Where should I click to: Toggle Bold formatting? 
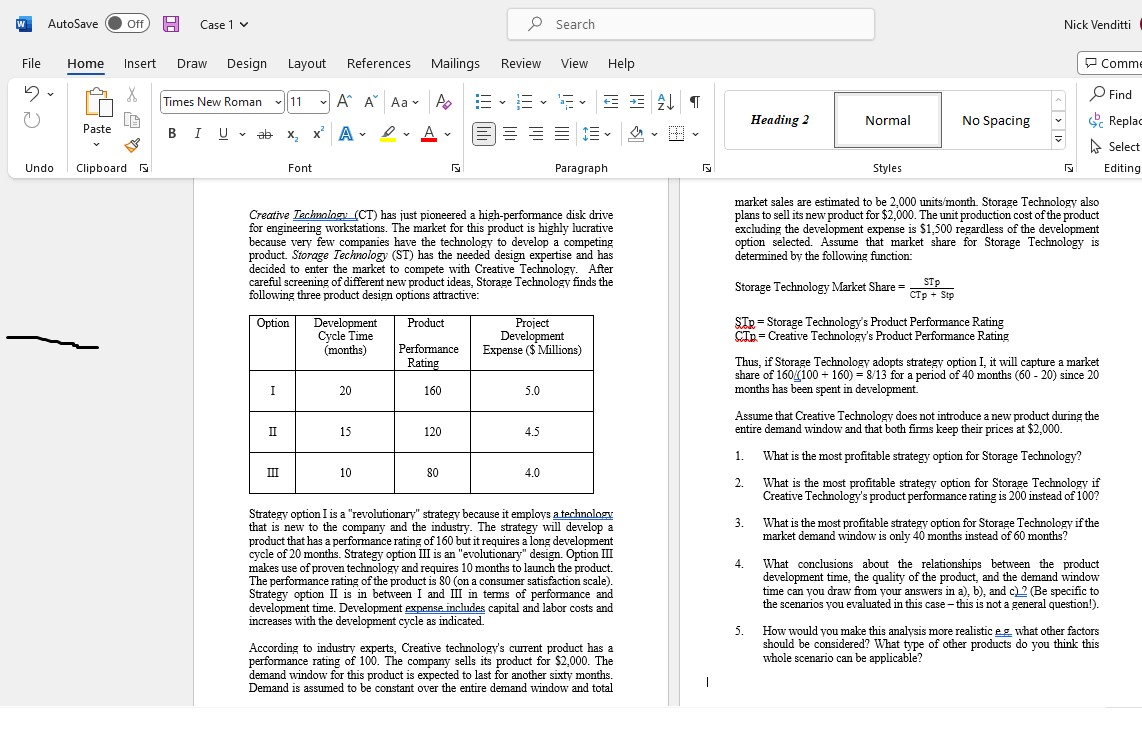point(171,132)
